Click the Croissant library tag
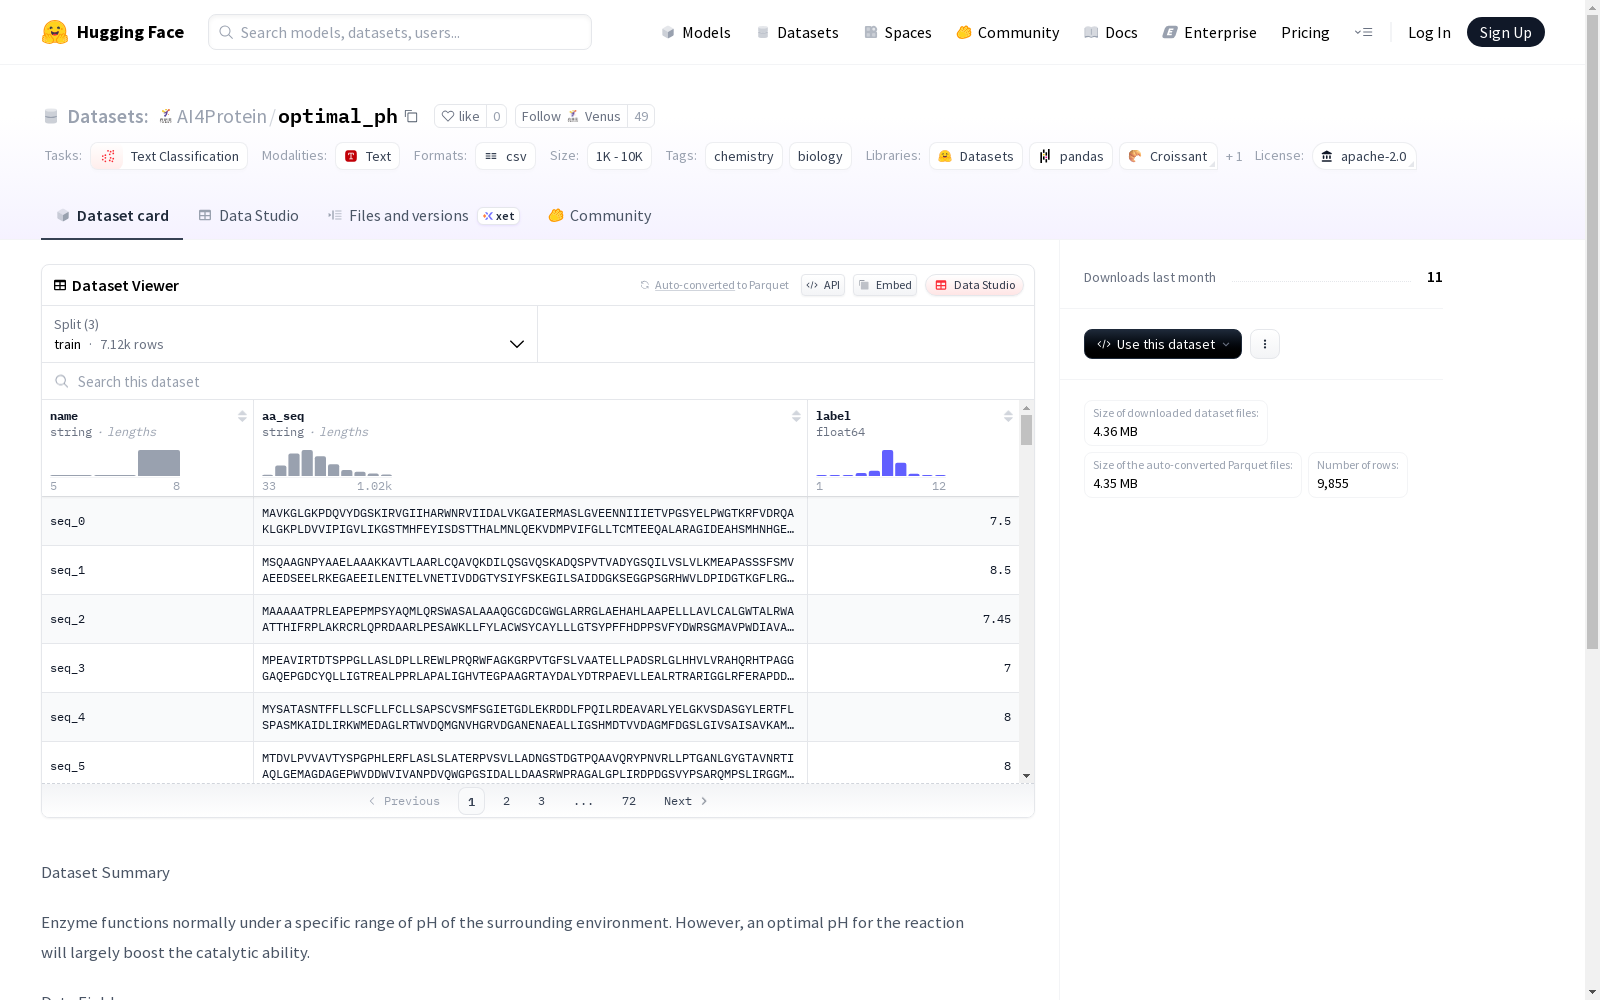The height and width of the screenshot is (1000, 1600). 1168,156
